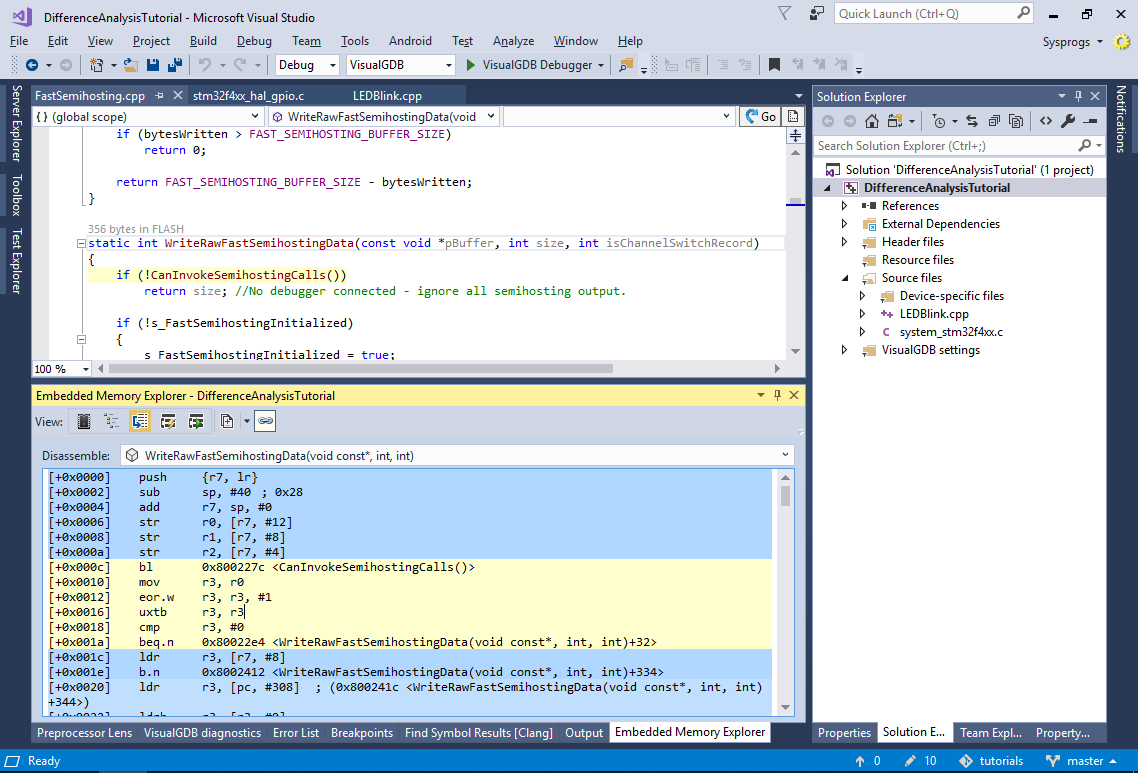The width and height of the screenshot is (1138, 773).
Task: Open the feedback notifications filter icon
Action: pyautogui.click(x=785, y=13)
